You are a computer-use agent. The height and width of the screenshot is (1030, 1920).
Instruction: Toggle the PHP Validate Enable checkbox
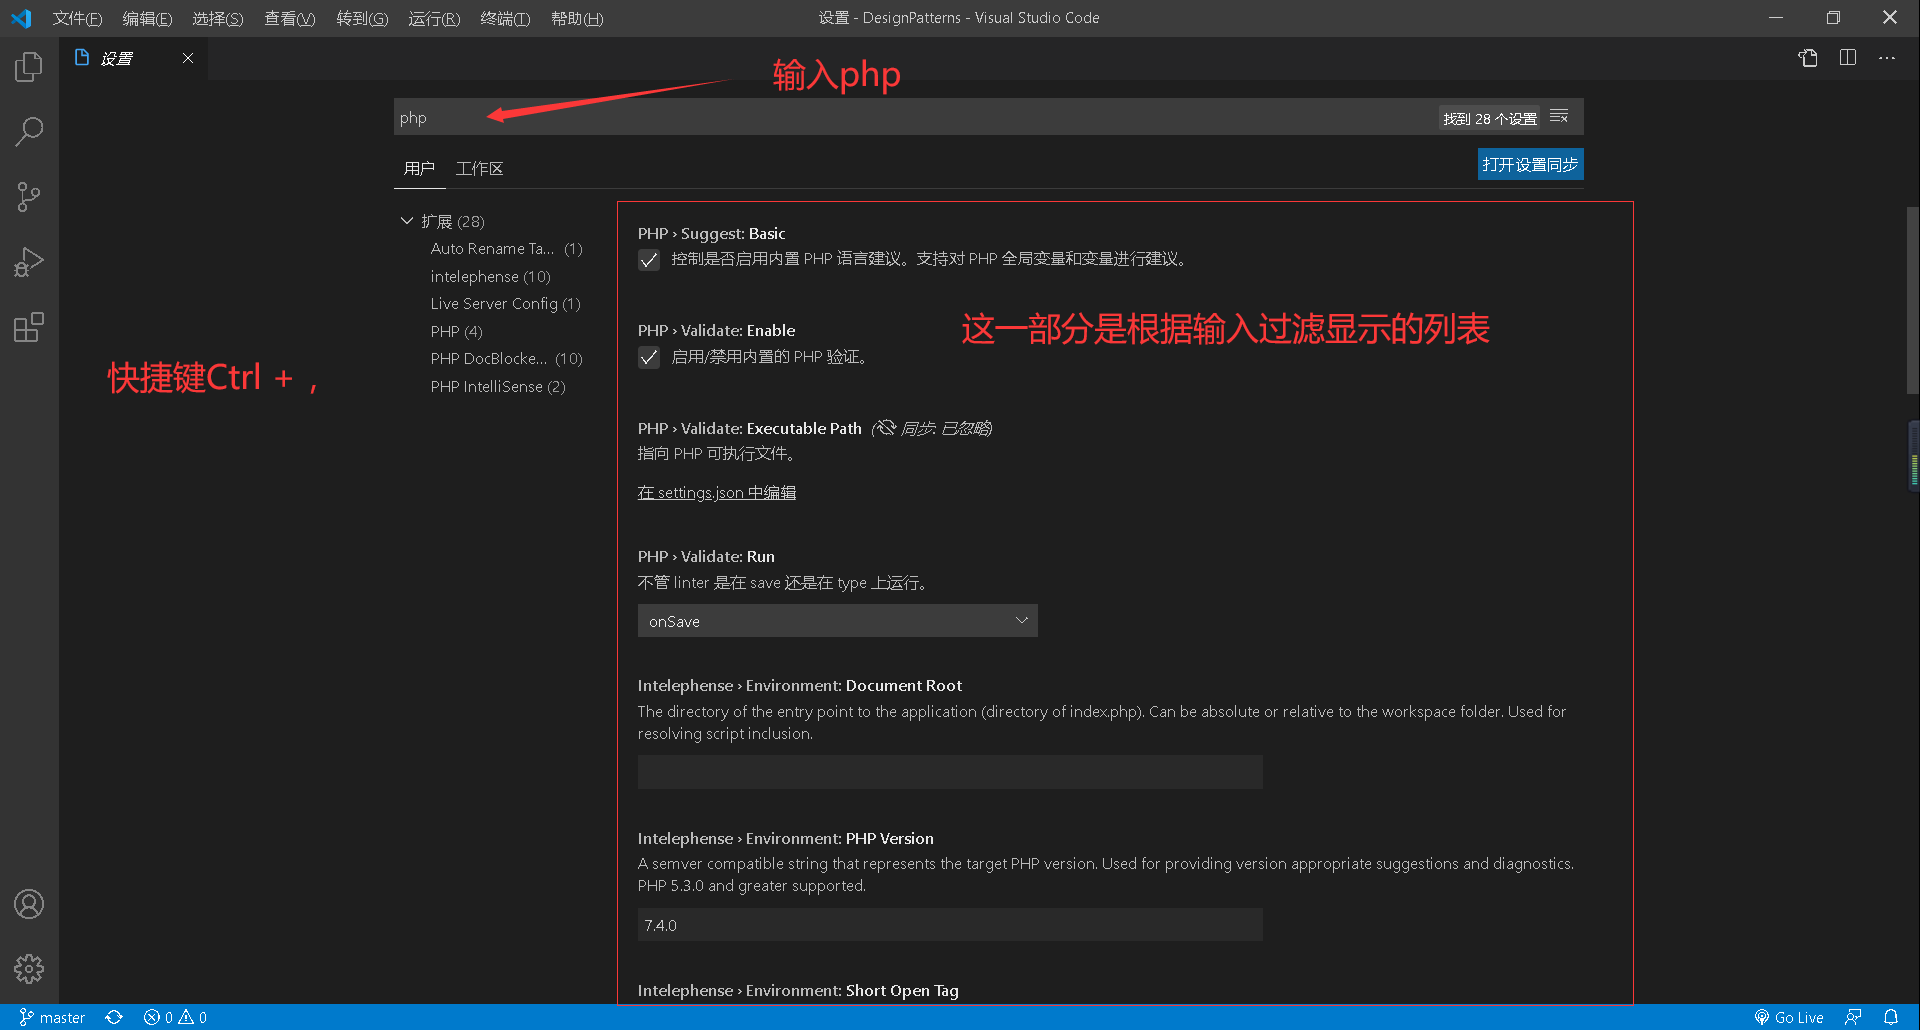(649, 357)
